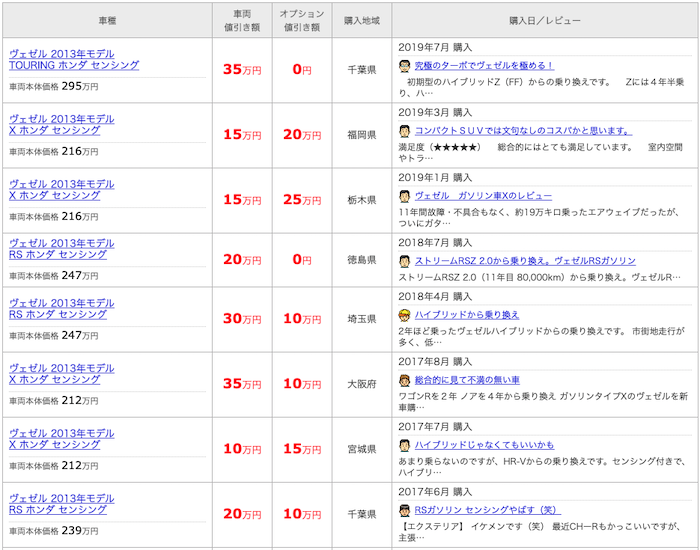This screenshot has height=550, width=700.
Task: Click 2017年8月 購入 date text
Action: click(x=435, y=362)
